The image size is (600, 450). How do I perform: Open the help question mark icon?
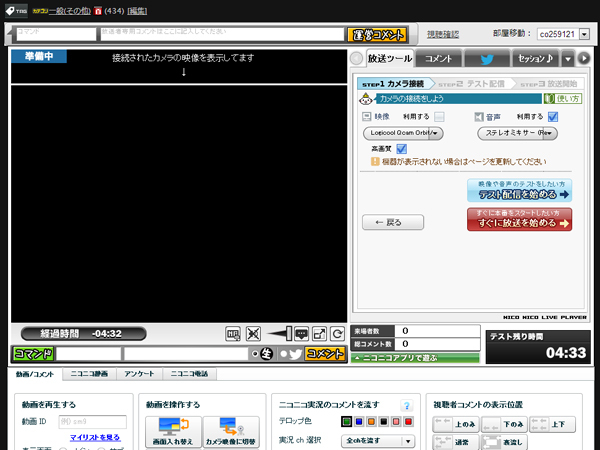pos(407,405)
